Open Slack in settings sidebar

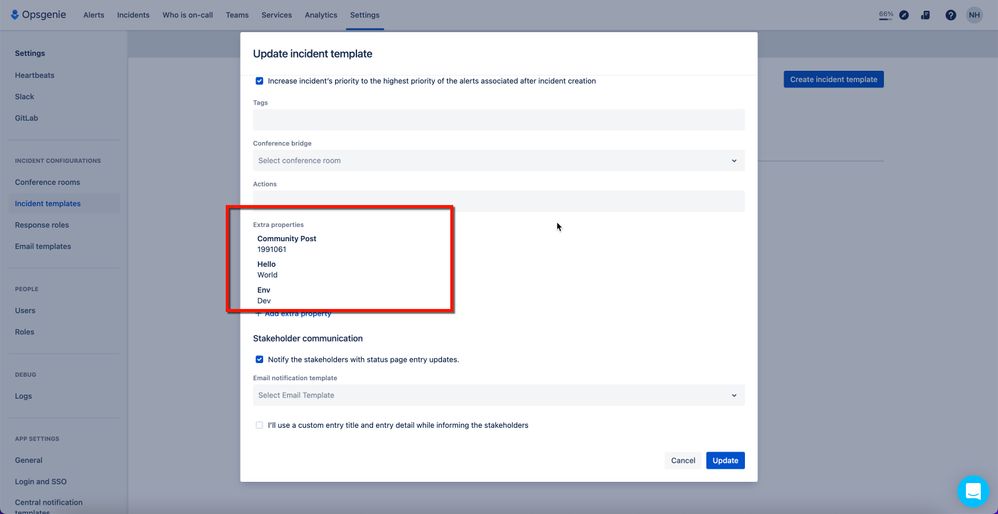click(x=25, y=97)
